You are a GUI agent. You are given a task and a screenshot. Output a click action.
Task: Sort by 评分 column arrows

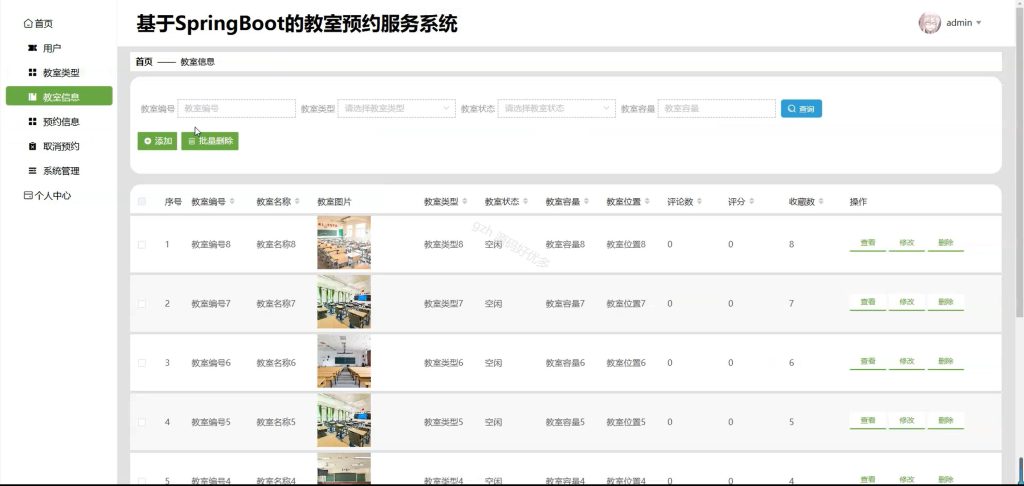click(x=751, y=201)
